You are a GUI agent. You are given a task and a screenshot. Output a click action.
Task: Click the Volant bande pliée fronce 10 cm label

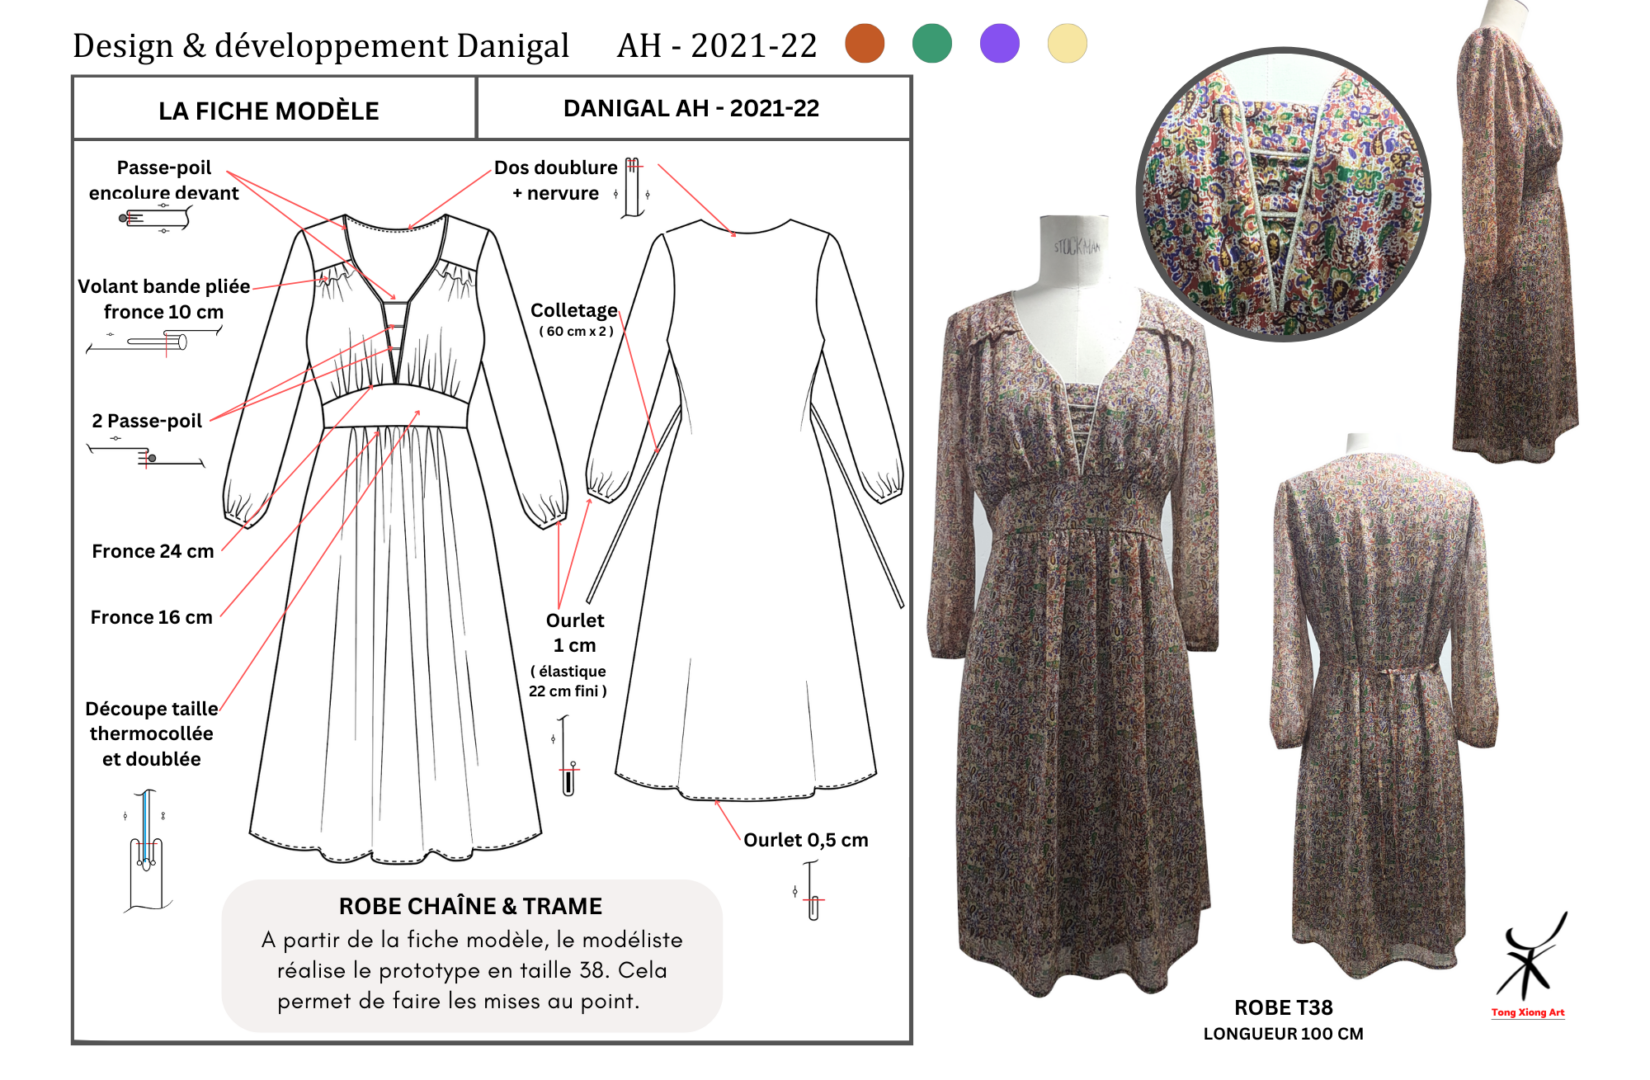[164, 299]
